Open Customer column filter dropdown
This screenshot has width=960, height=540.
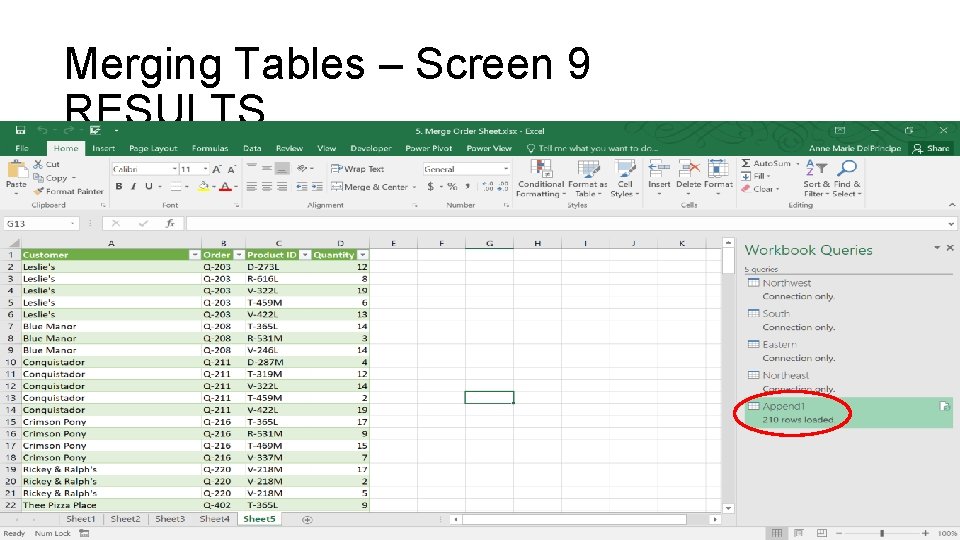click(194, 255)
